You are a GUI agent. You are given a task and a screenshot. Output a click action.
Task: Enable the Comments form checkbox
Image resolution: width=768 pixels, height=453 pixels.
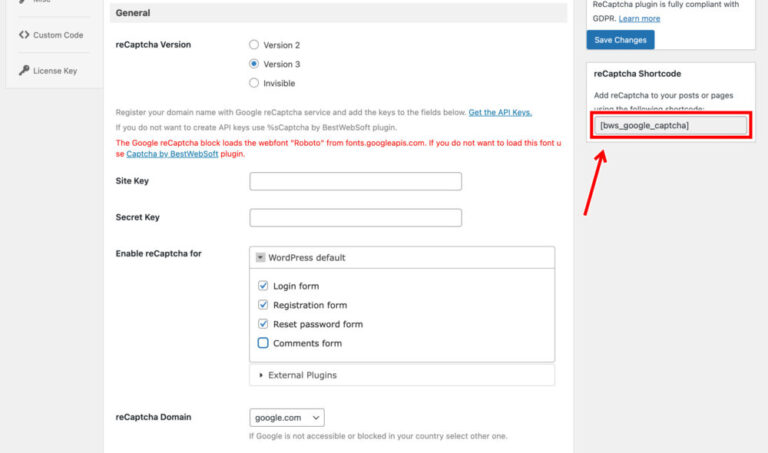click(x=263, y=343)
